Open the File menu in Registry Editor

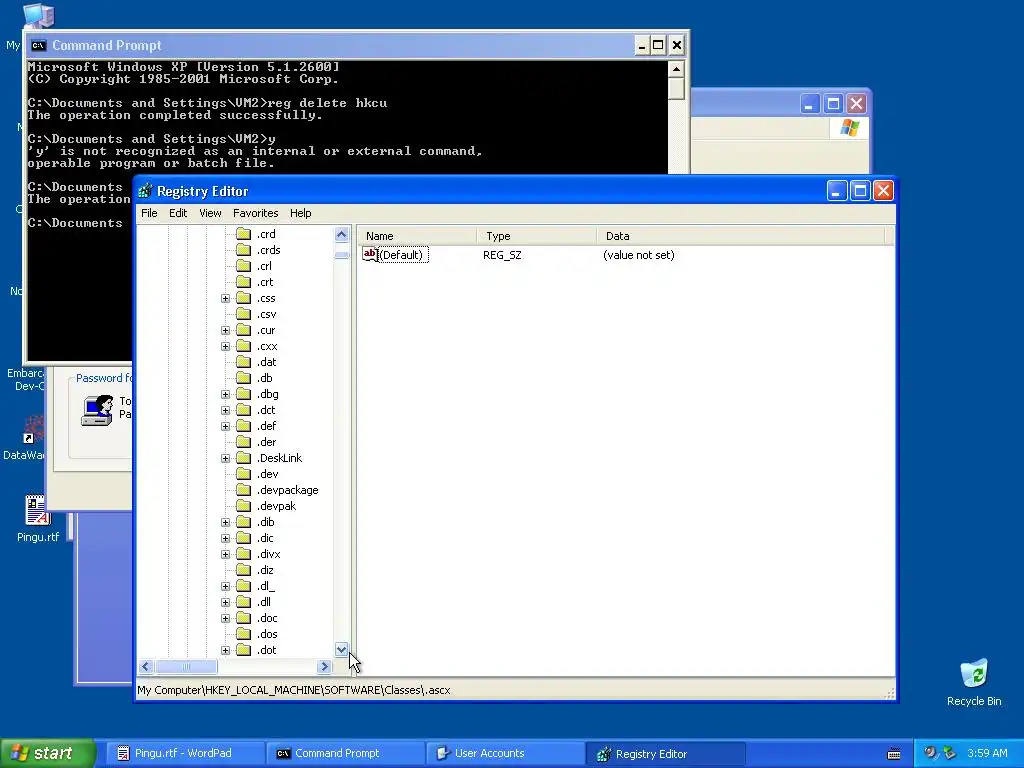(x=149, y=213)
